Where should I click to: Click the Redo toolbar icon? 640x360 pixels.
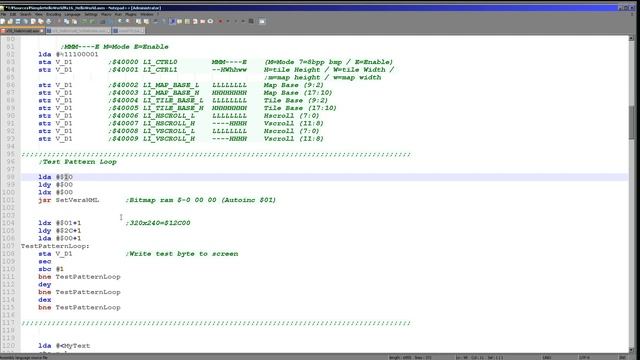[x=93, y=21]
